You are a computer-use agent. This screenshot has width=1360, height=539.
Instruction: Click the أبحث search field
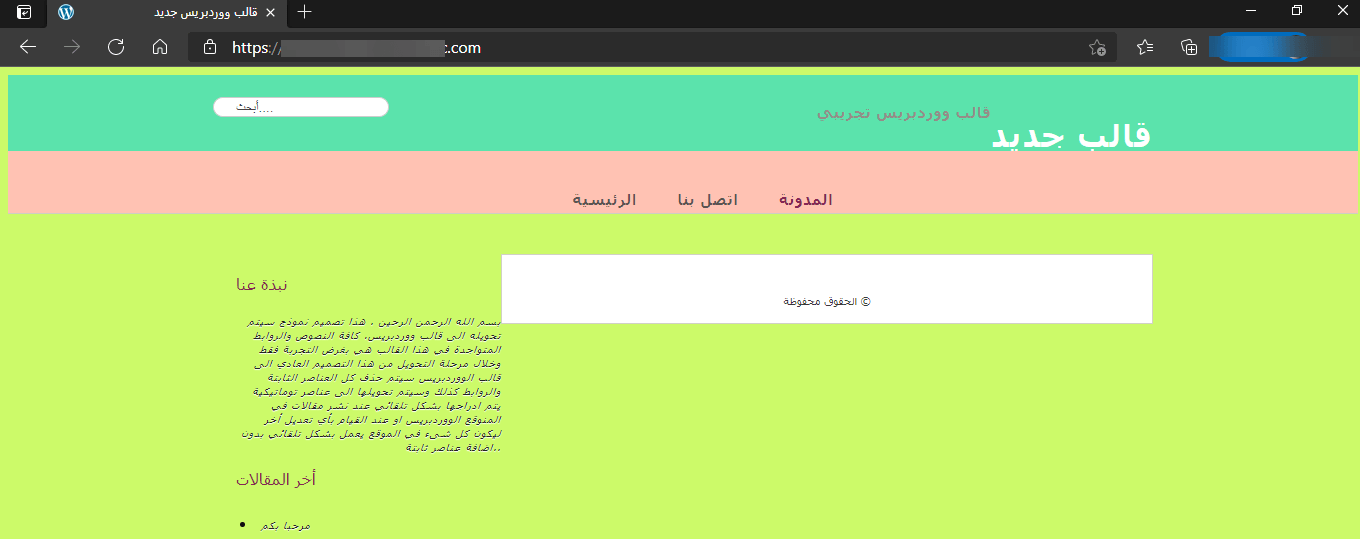[301, 107]
